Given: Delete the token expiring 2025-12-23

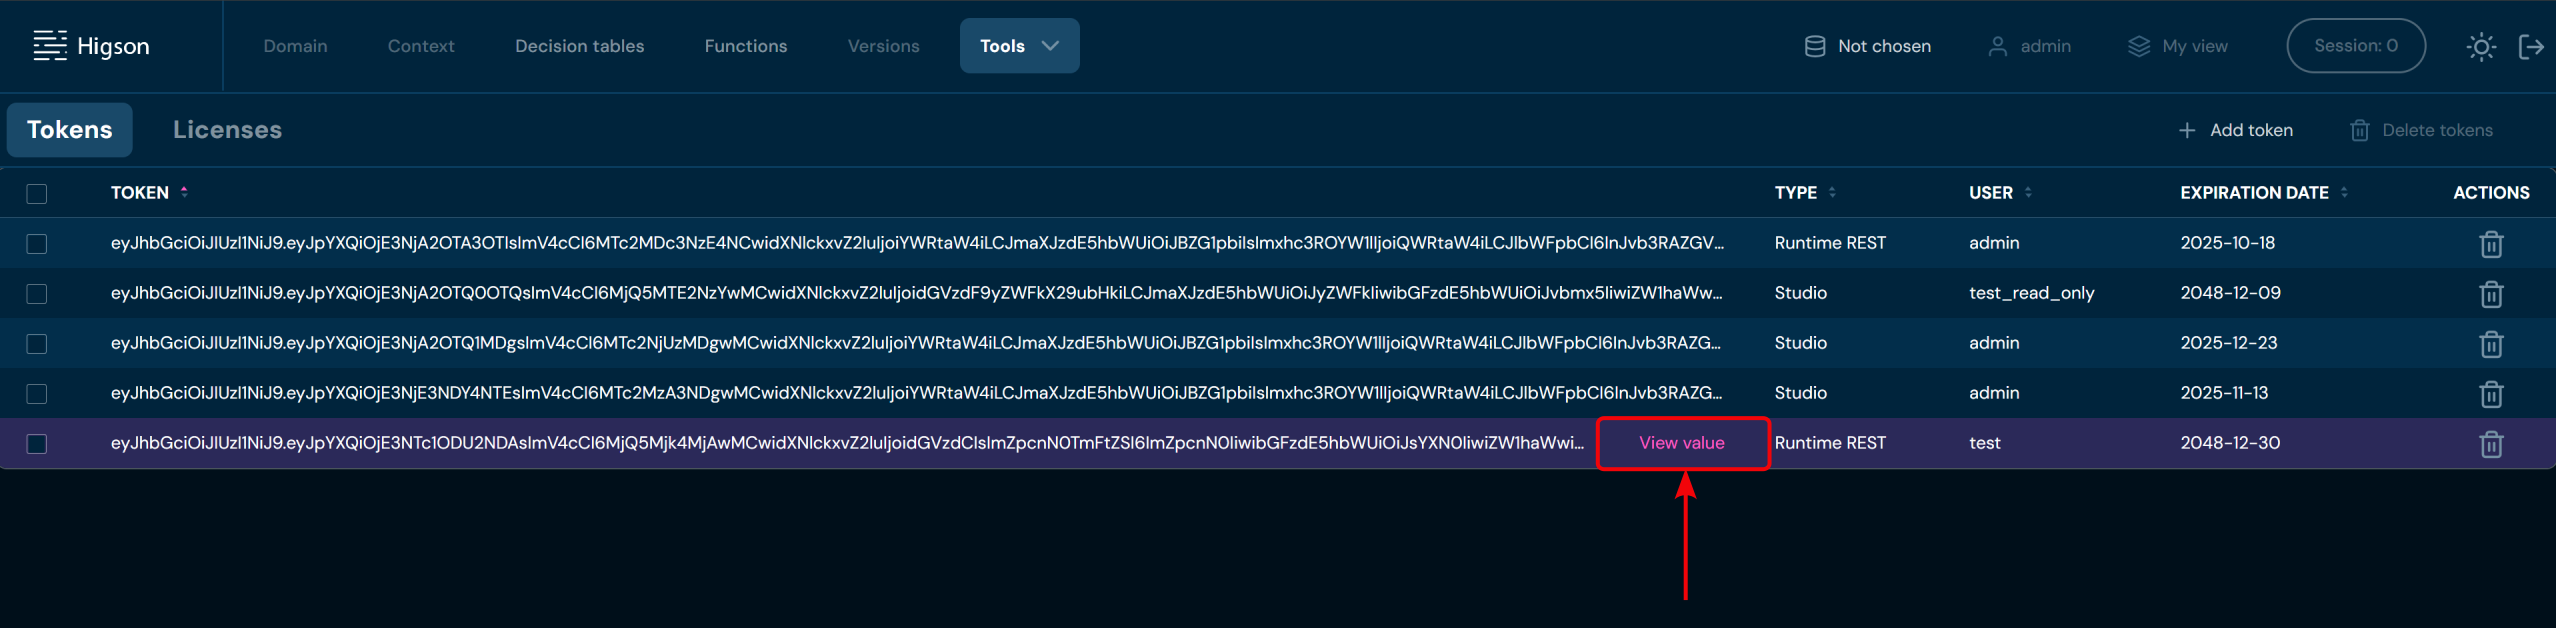Looking at the screenshot, I should tap(2490, 344).
